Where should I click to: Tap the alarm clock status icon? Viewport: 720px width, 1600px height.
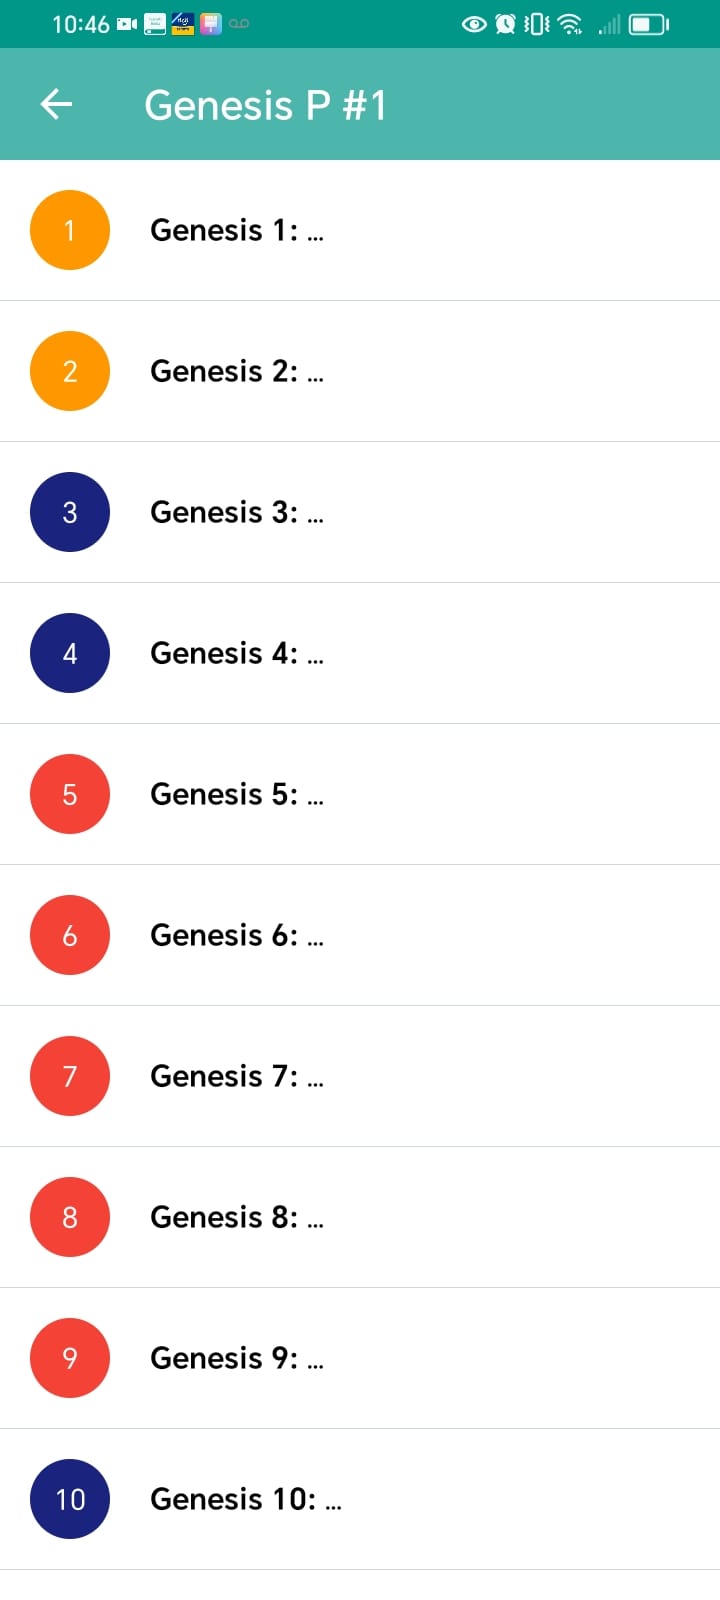(506, 24)
